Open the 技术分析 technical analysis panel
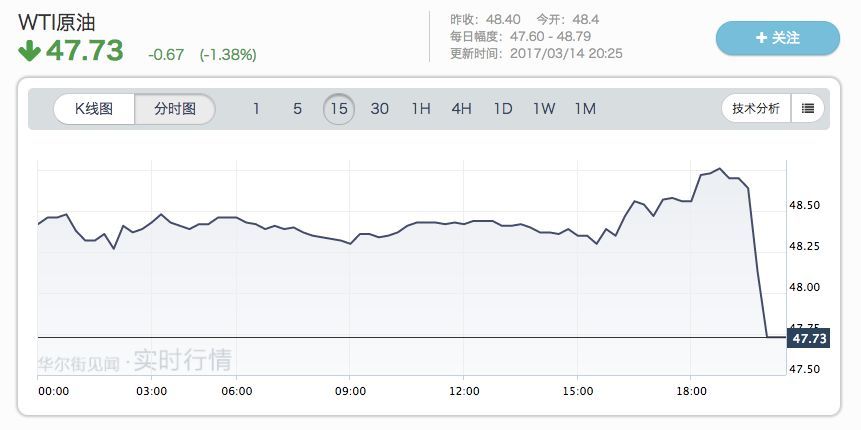This screenshot has height=430, width=861. [x=756, y=108]
